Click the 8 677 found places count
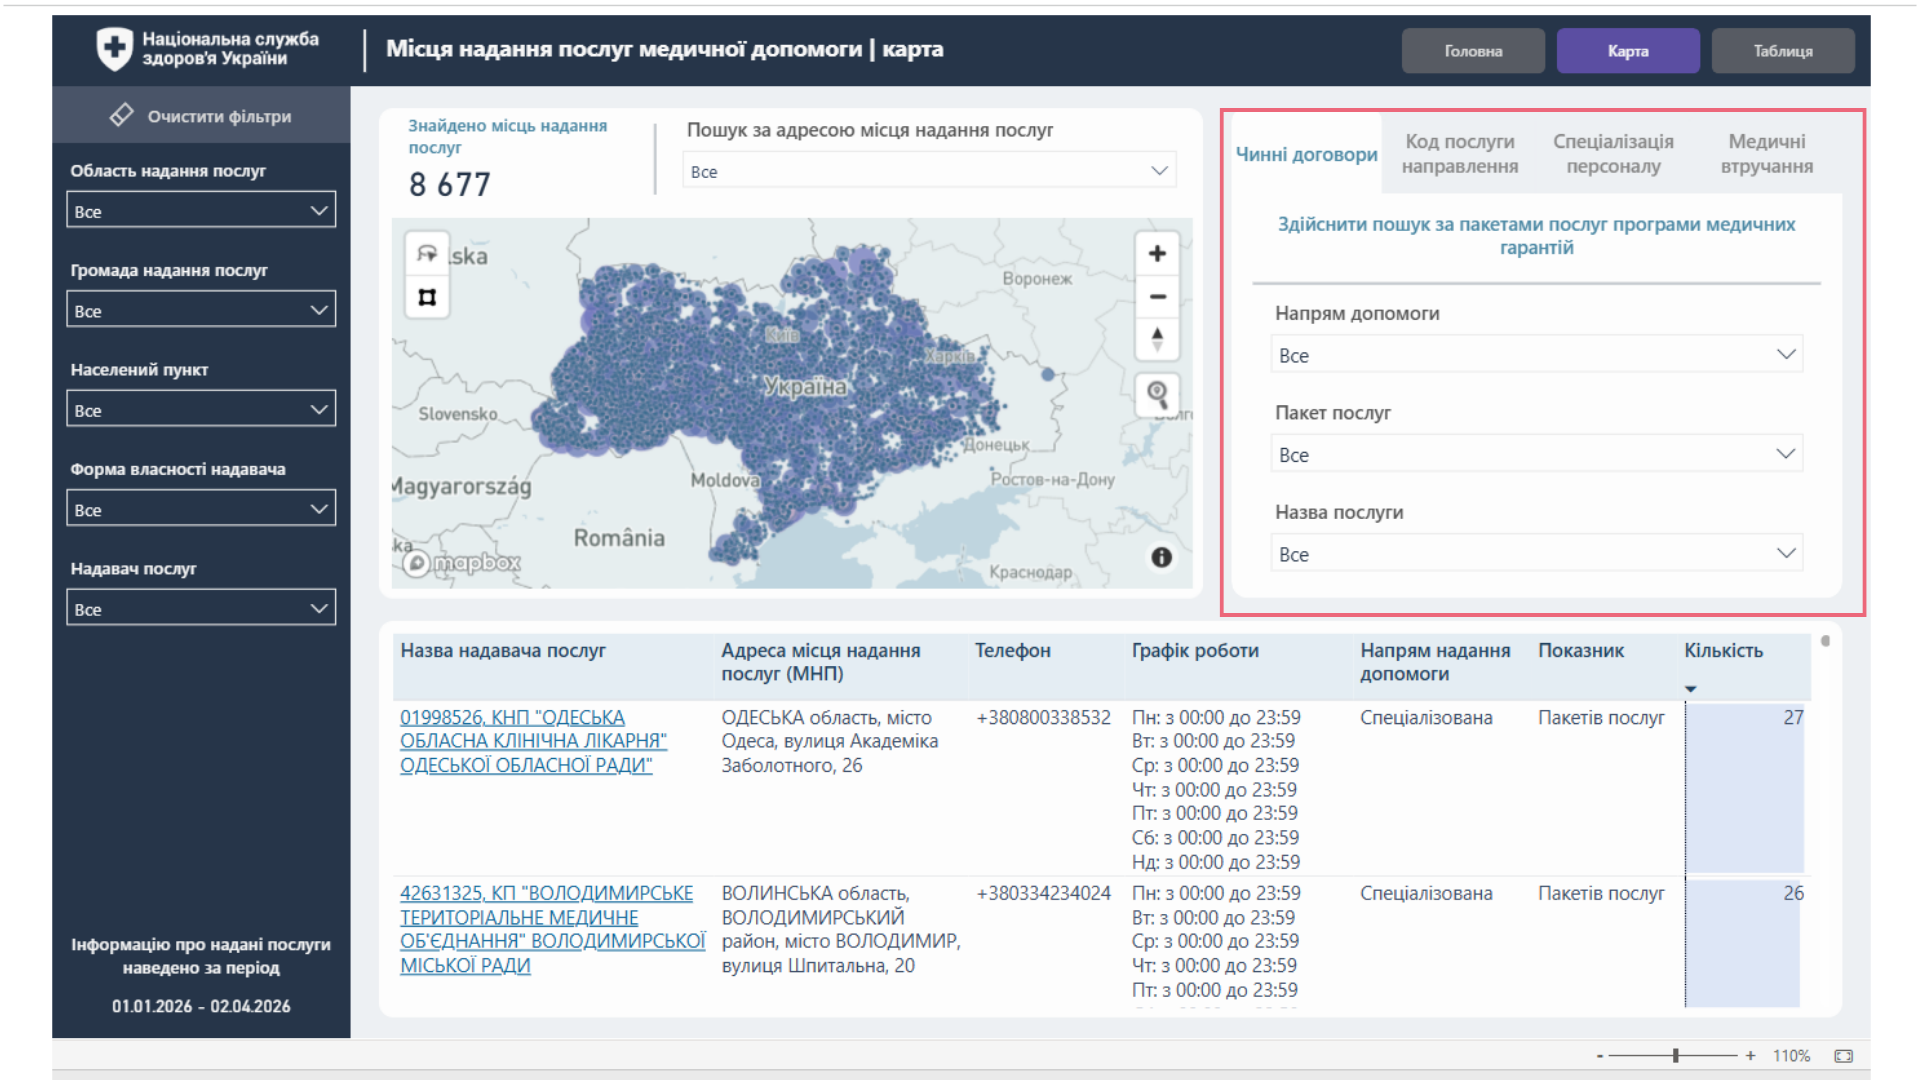The image size is (1920, 1080). (x=450, y=184)
